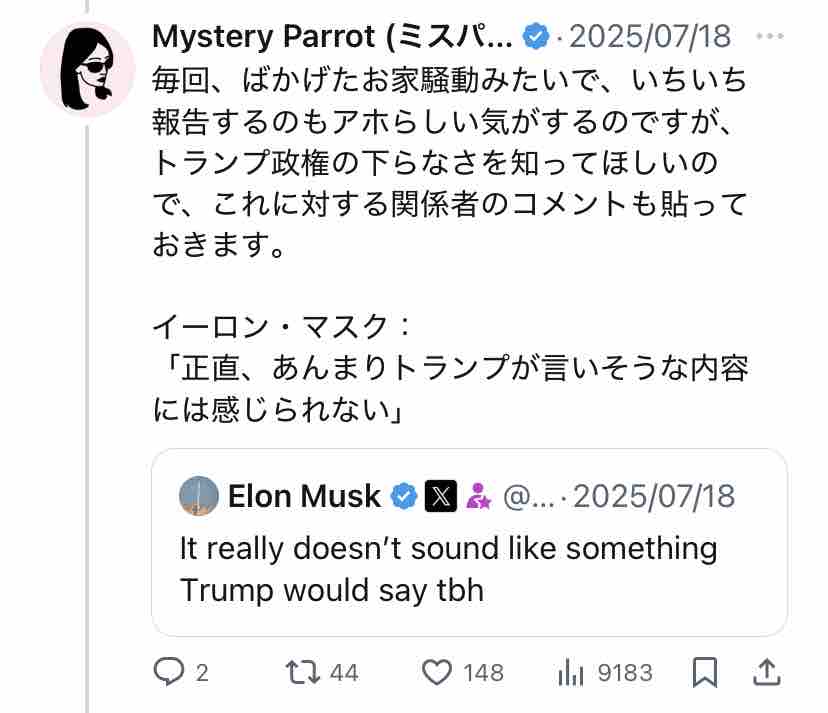Click Mystery Parrot's blue verified badge
This screenshot has width=828, height=713.
click(x=537, y=38)
